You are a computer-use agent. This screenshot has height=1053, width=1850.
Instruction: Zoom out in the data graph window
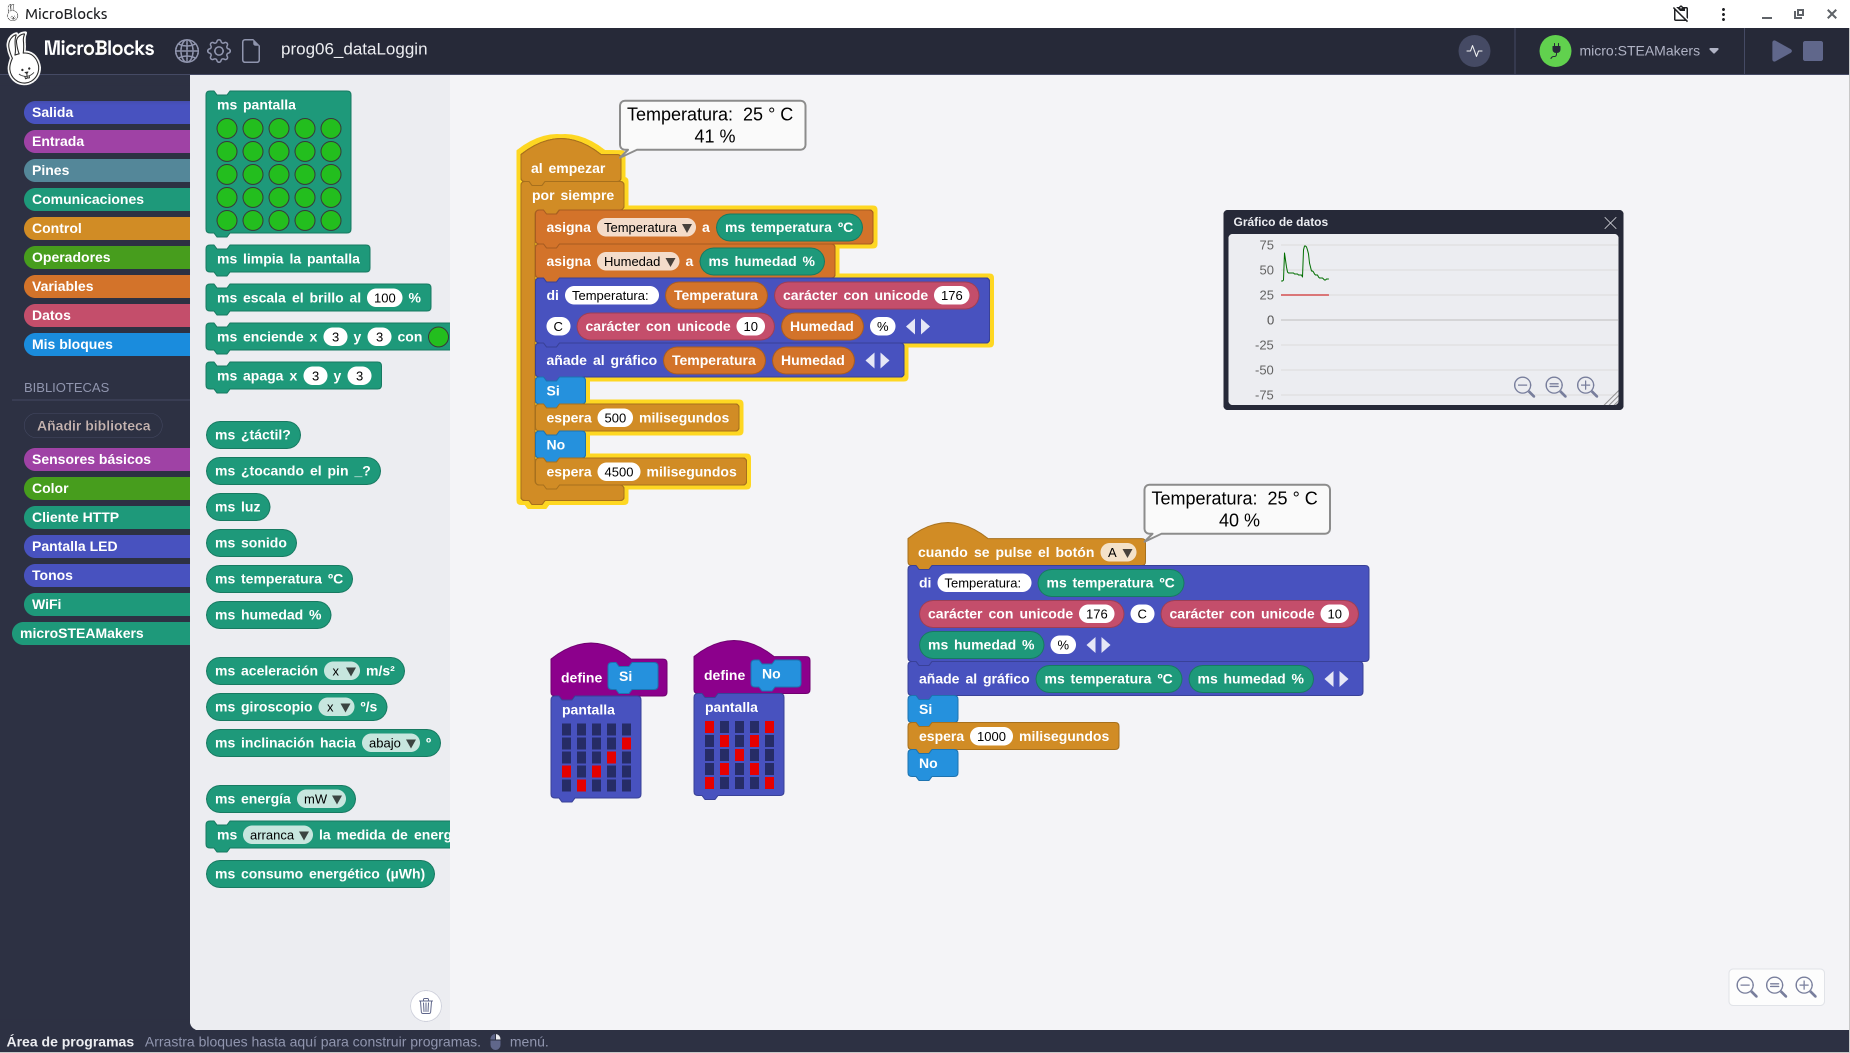coord(1524,387)
